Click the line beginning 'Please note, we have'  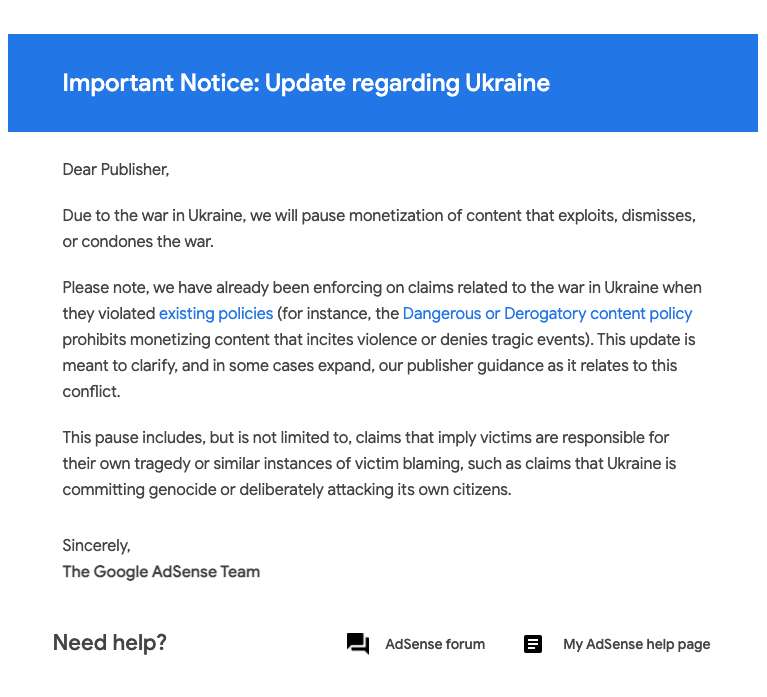tap(382, 288)
